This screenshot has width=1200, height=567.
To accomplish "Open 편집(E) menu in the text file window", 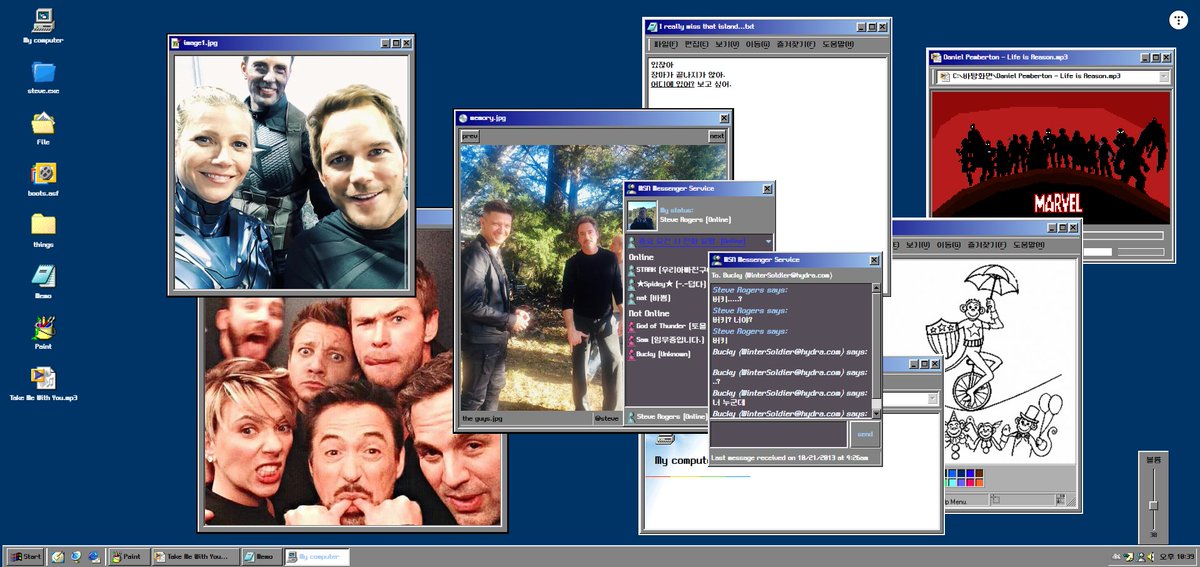I will [x=698, y=45].
